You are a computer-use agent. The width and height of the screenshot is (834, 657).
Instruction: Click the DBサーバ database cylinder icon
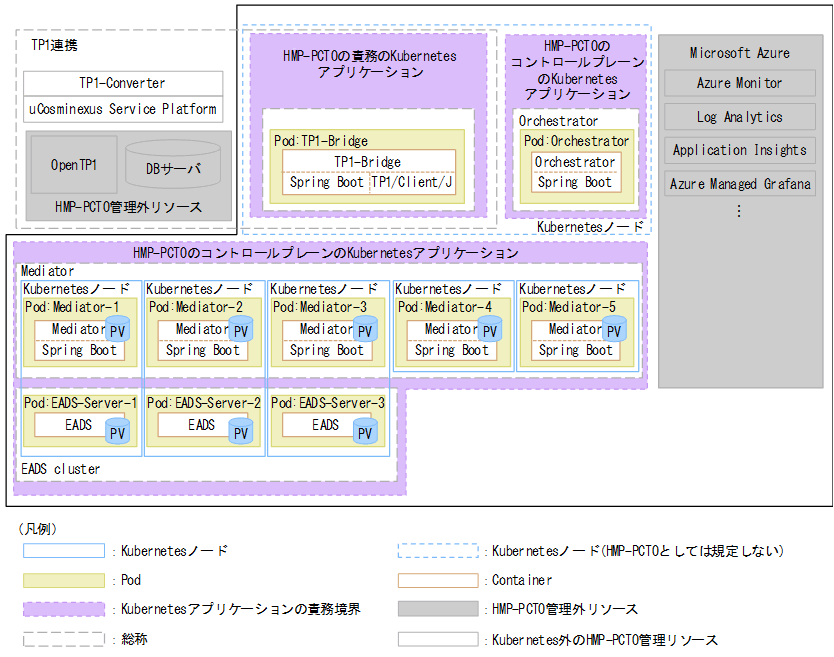[173, 165]
